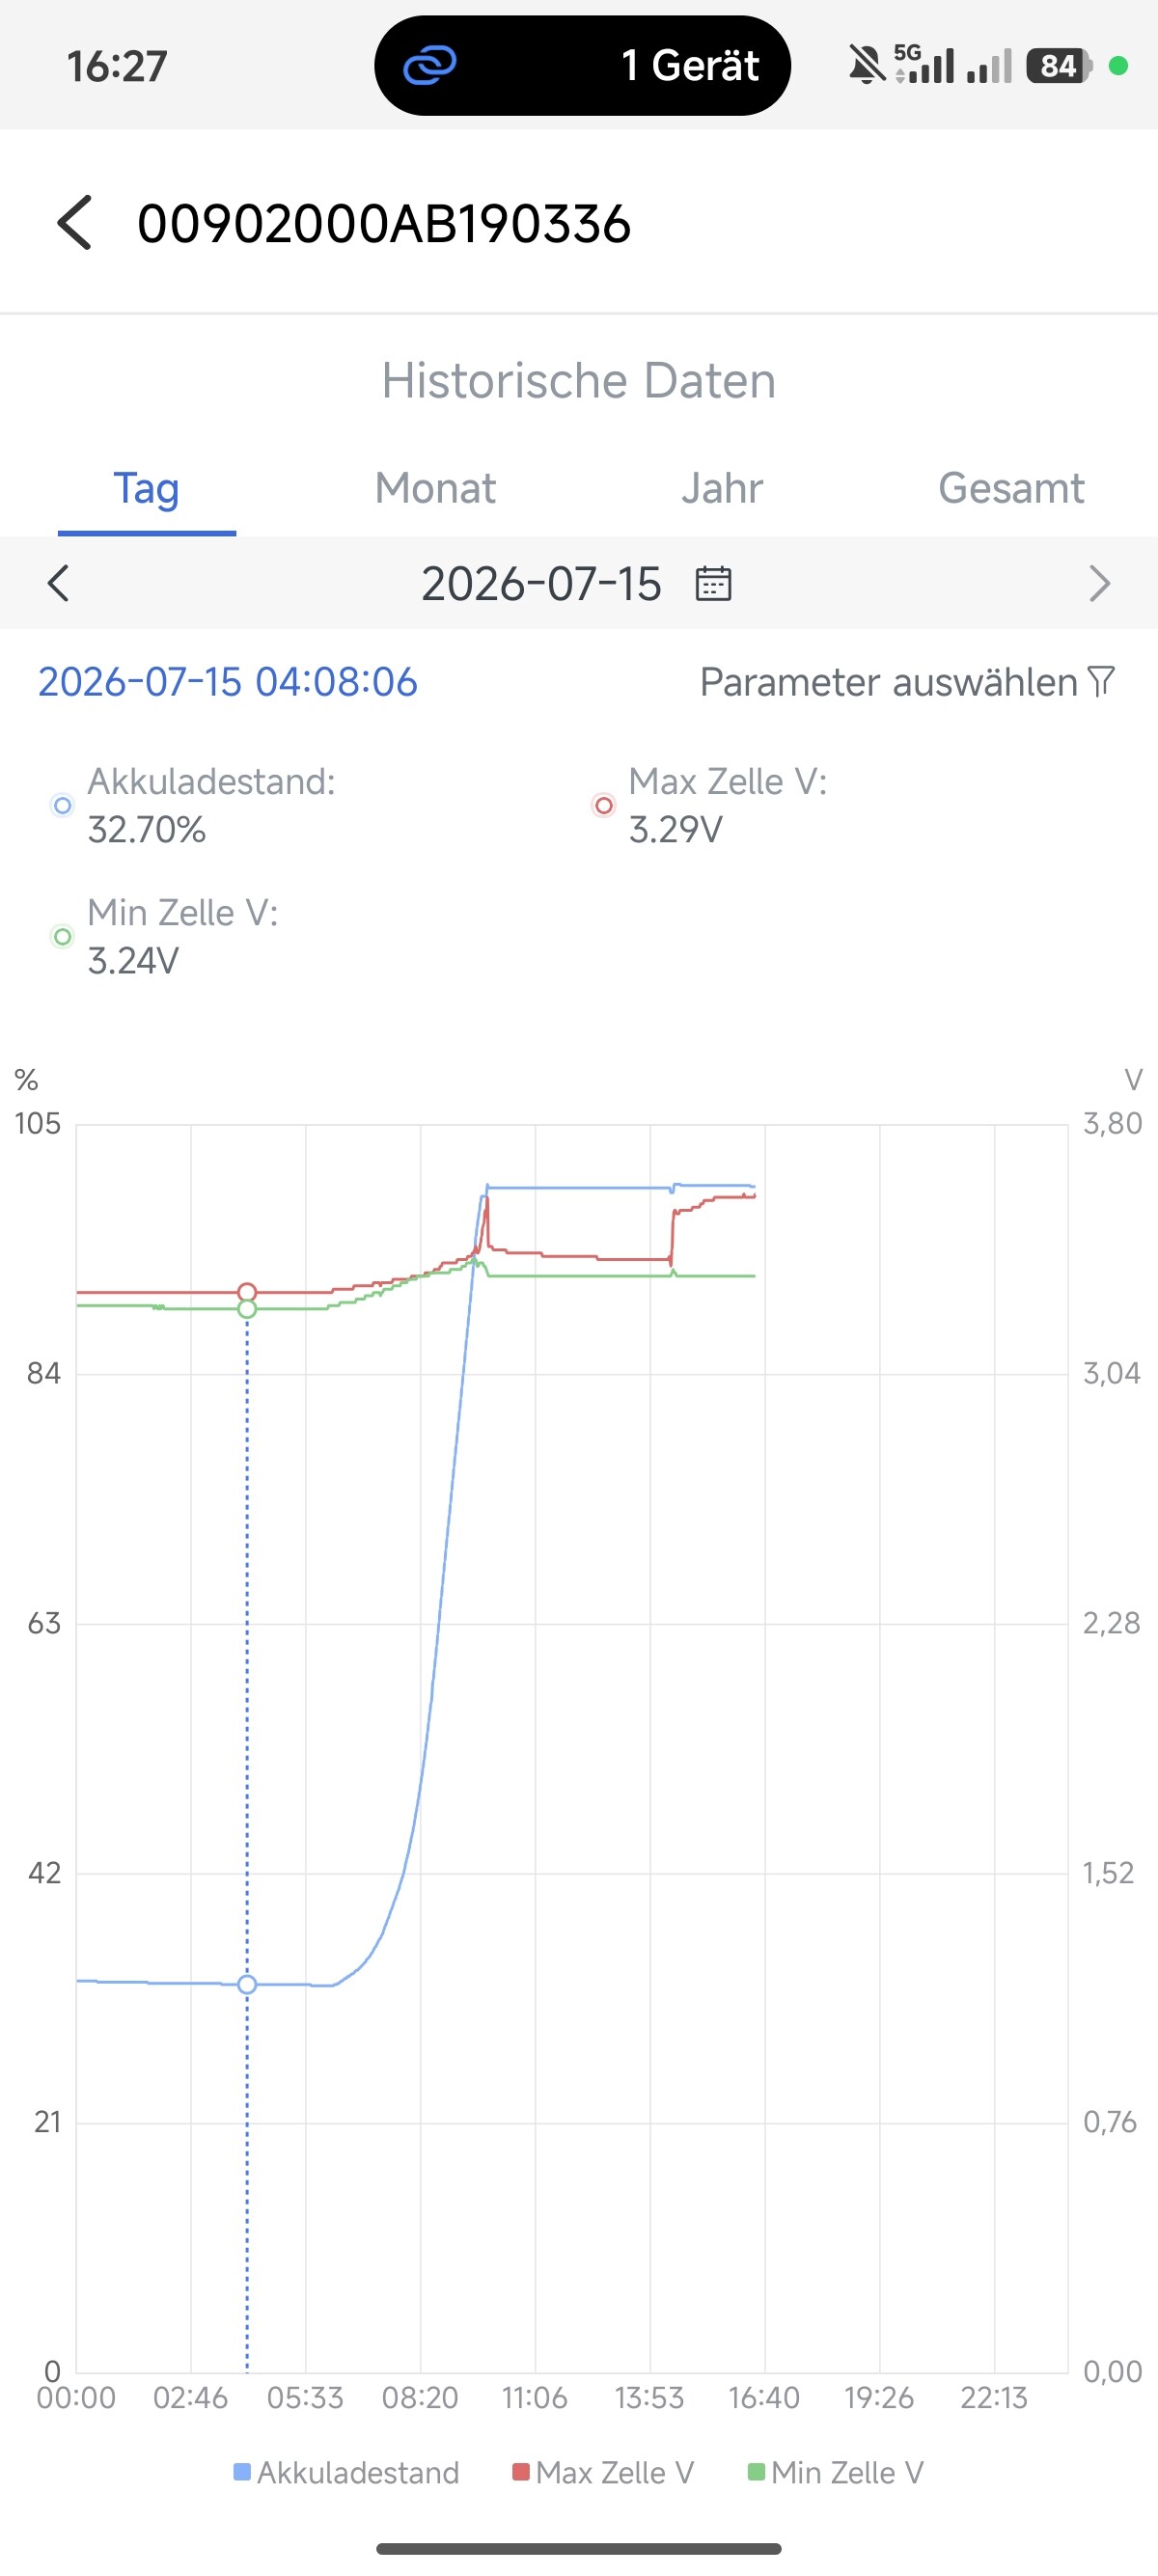Switch to the Monat tab
Screen dimensions: 1158x2576
point(435,488)
